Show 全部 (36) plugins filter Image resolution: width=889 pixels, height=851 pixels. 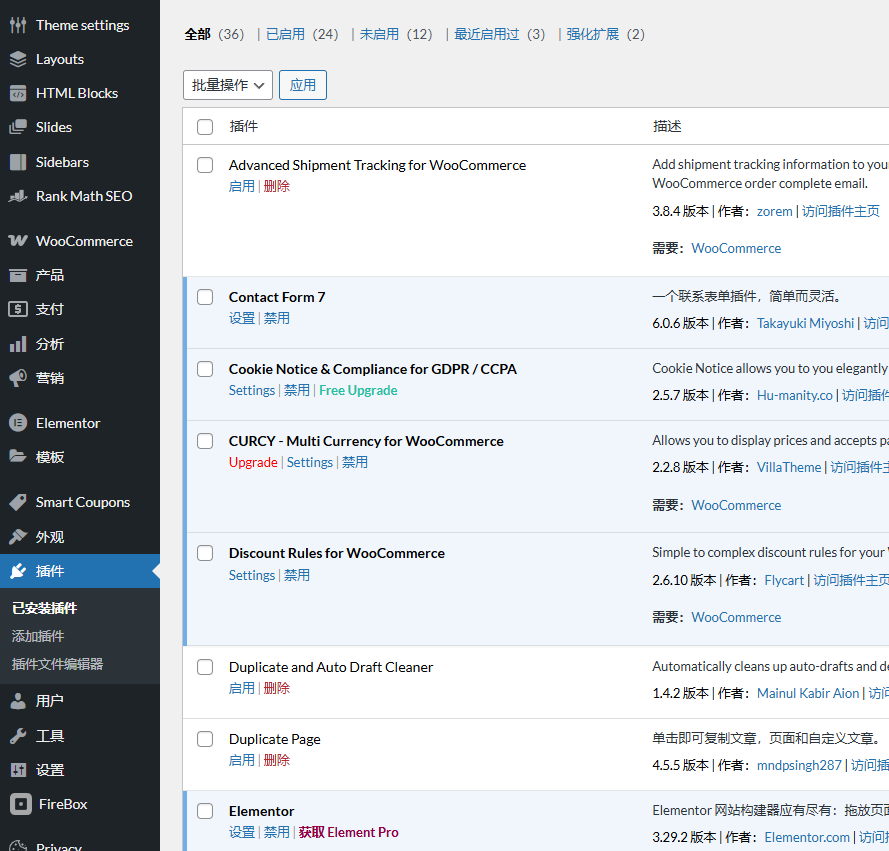[214, 35]
